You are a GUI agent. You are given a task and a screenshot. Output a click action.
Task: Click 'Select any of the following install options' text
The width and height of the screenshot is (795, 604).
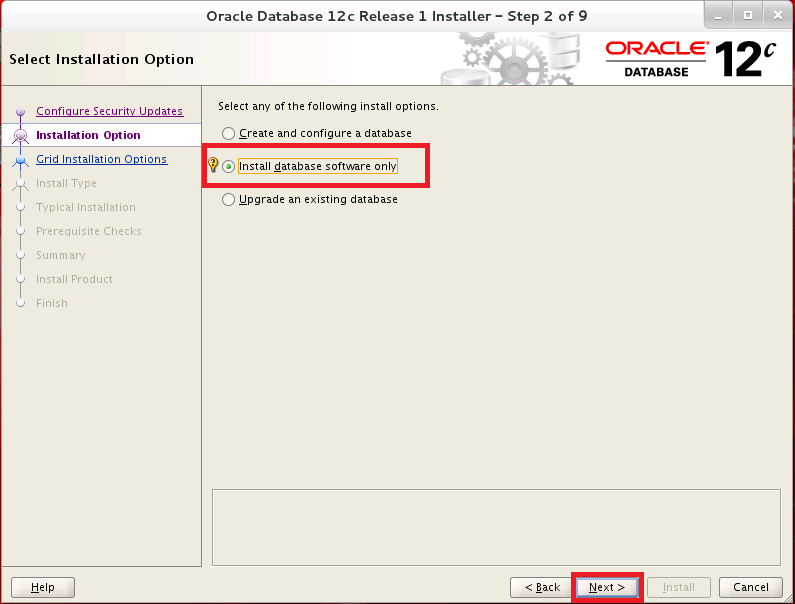pos(328,106)
